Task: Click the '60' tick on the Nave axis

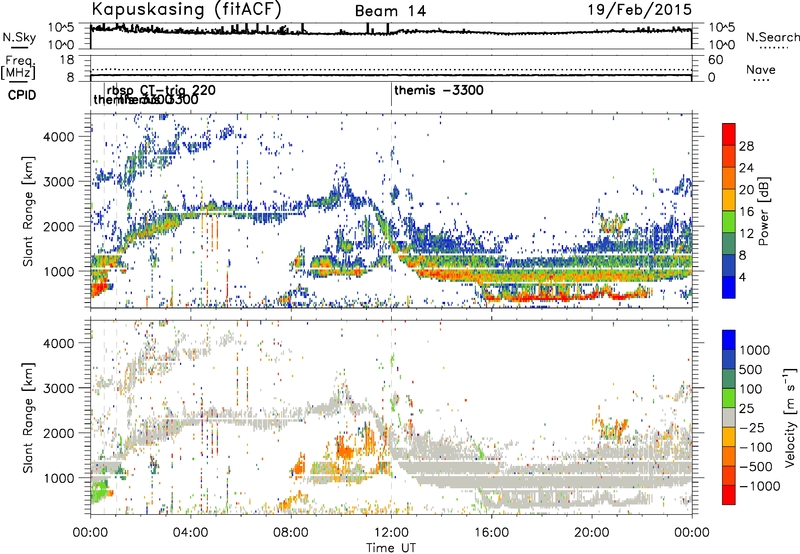Action: (x=715, y=60)
